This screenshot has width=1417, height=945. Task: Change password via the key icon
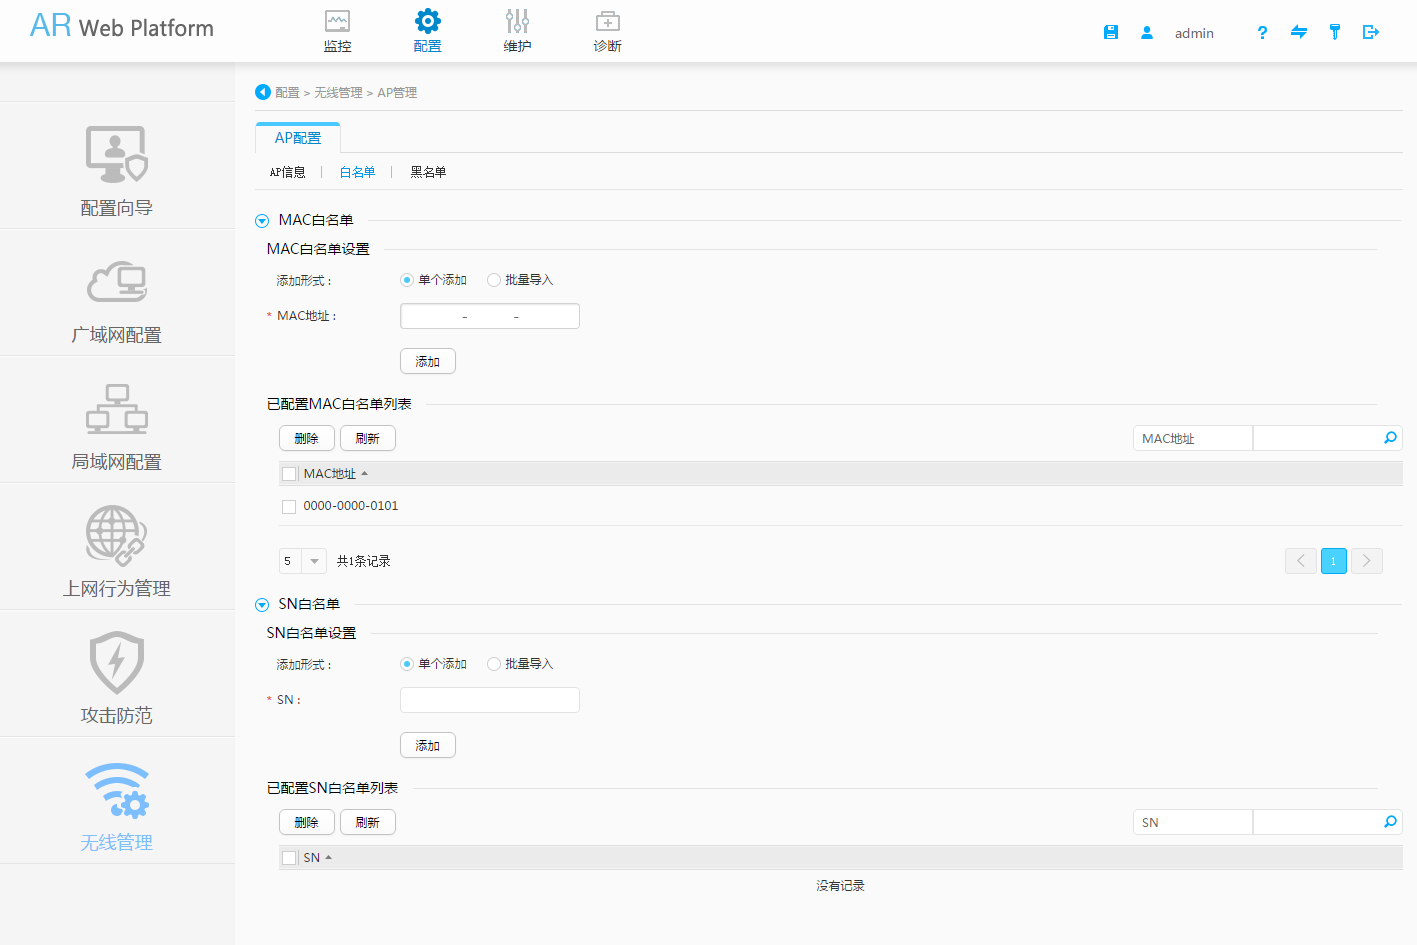point(1334,32)
